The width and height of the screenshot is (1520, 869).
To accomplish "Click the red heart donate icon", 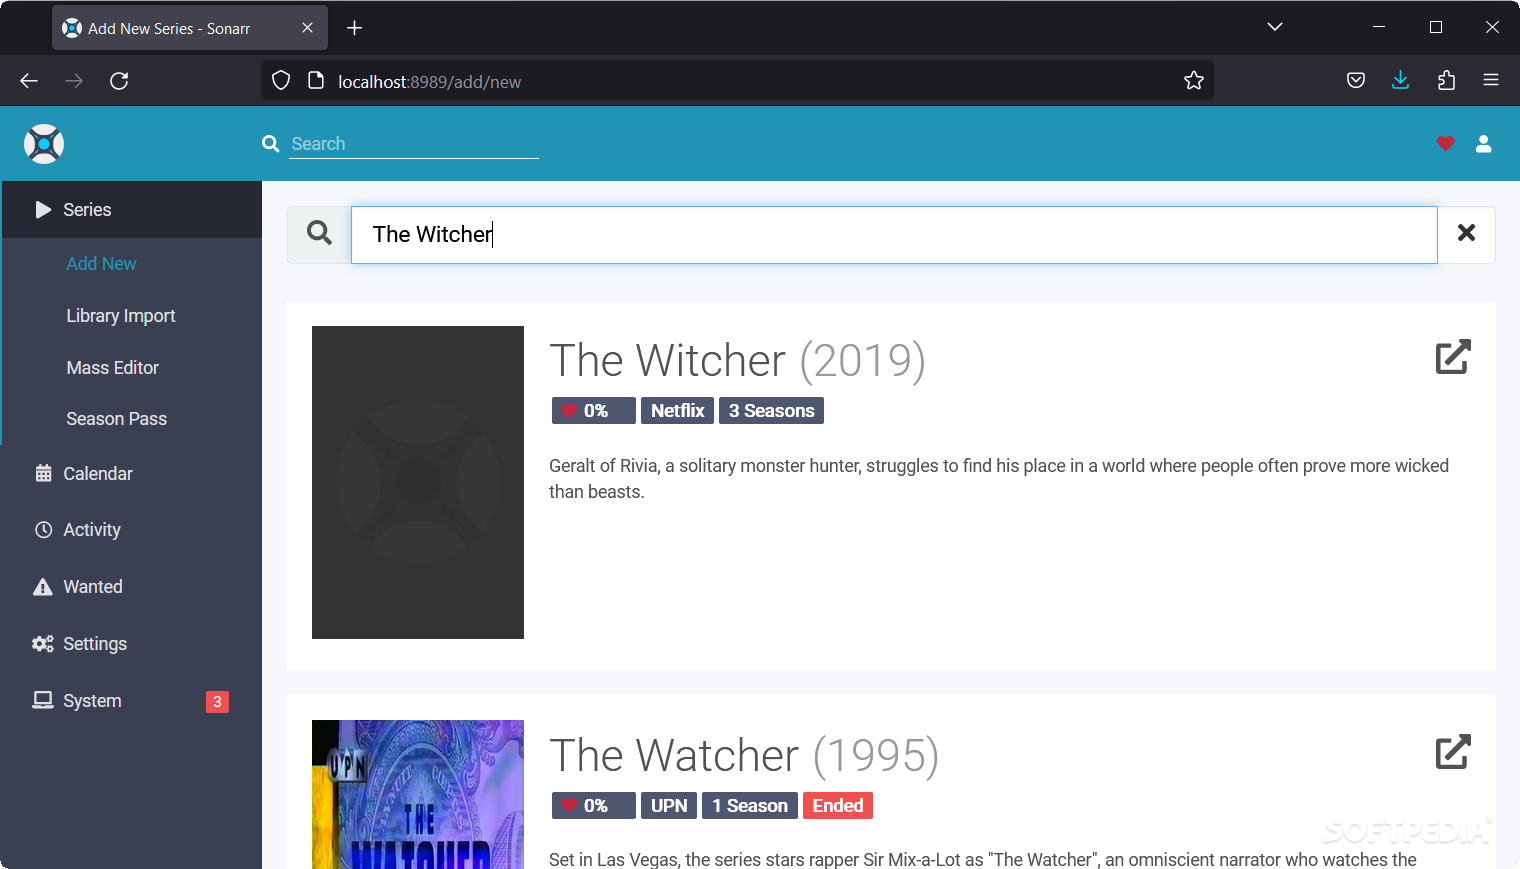I will [x=1445, y=144].
